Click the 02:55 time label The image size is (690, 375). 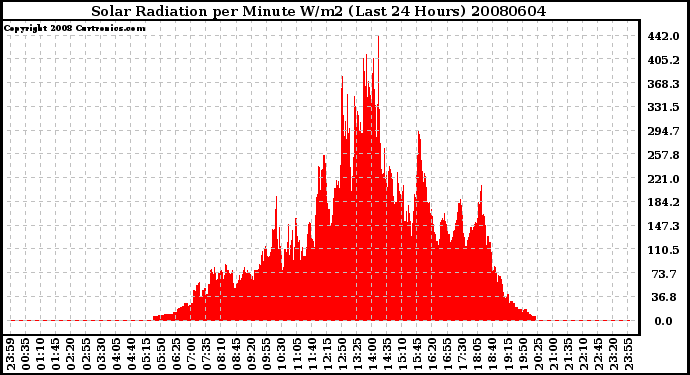pyautogui.click(x=86, y=354)
